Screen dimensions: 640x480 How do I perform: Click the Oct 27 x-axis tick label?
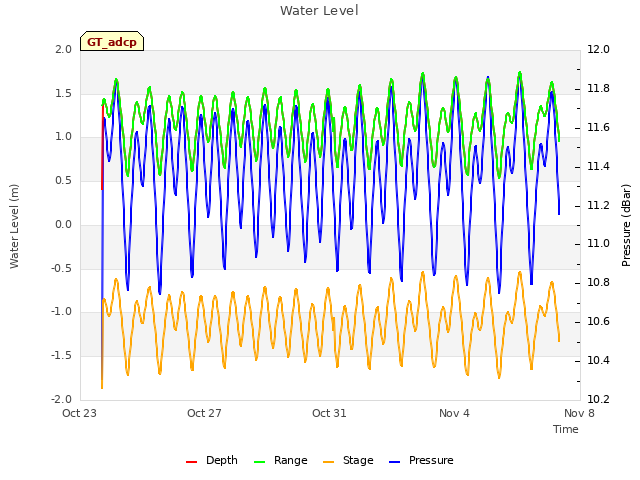point(204,413)
